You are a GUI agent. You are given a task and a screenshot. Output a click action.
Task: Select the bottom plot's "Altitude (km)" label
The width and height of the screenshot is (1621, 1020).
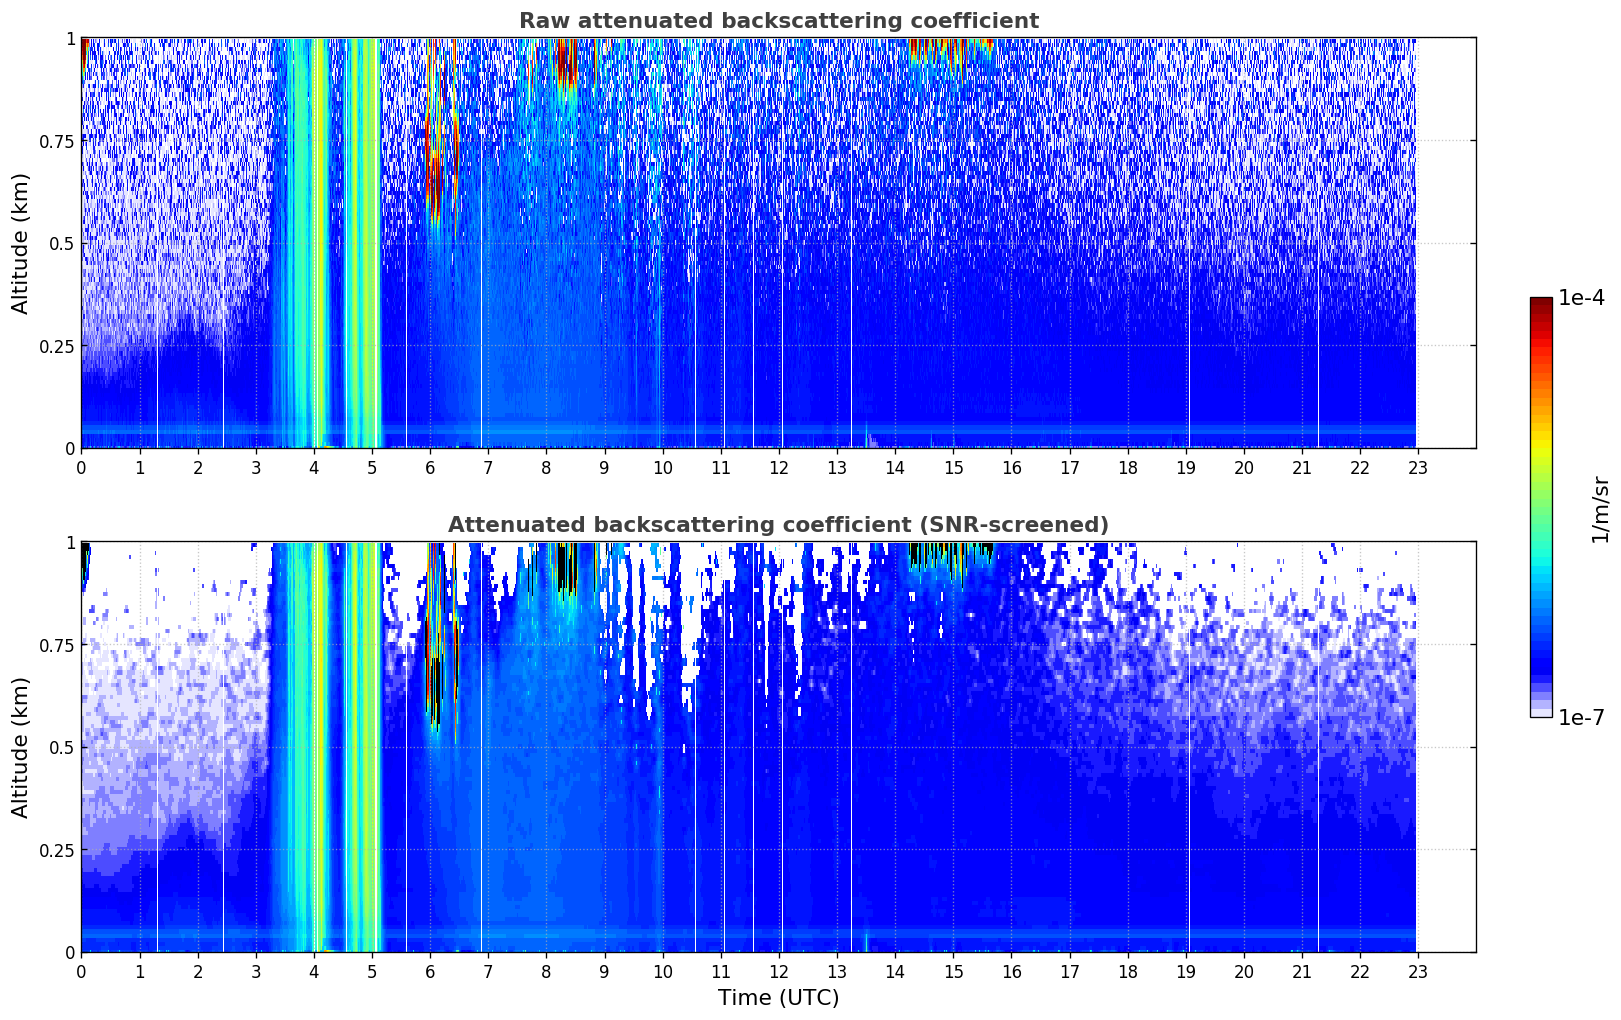(x=21, y=747)
